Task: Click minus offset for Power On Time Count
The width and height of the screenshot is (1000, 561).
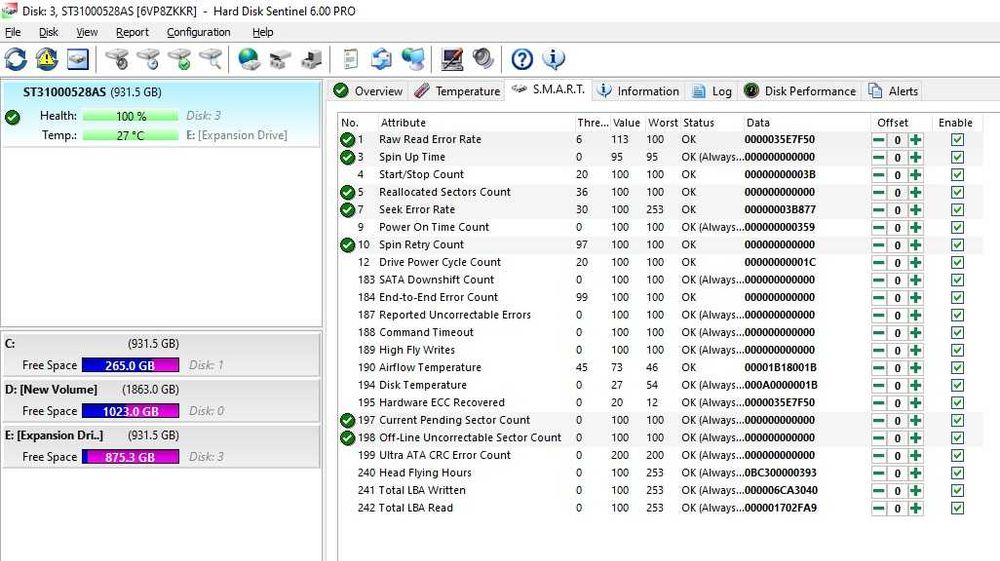Action: [x=879, y=228]
